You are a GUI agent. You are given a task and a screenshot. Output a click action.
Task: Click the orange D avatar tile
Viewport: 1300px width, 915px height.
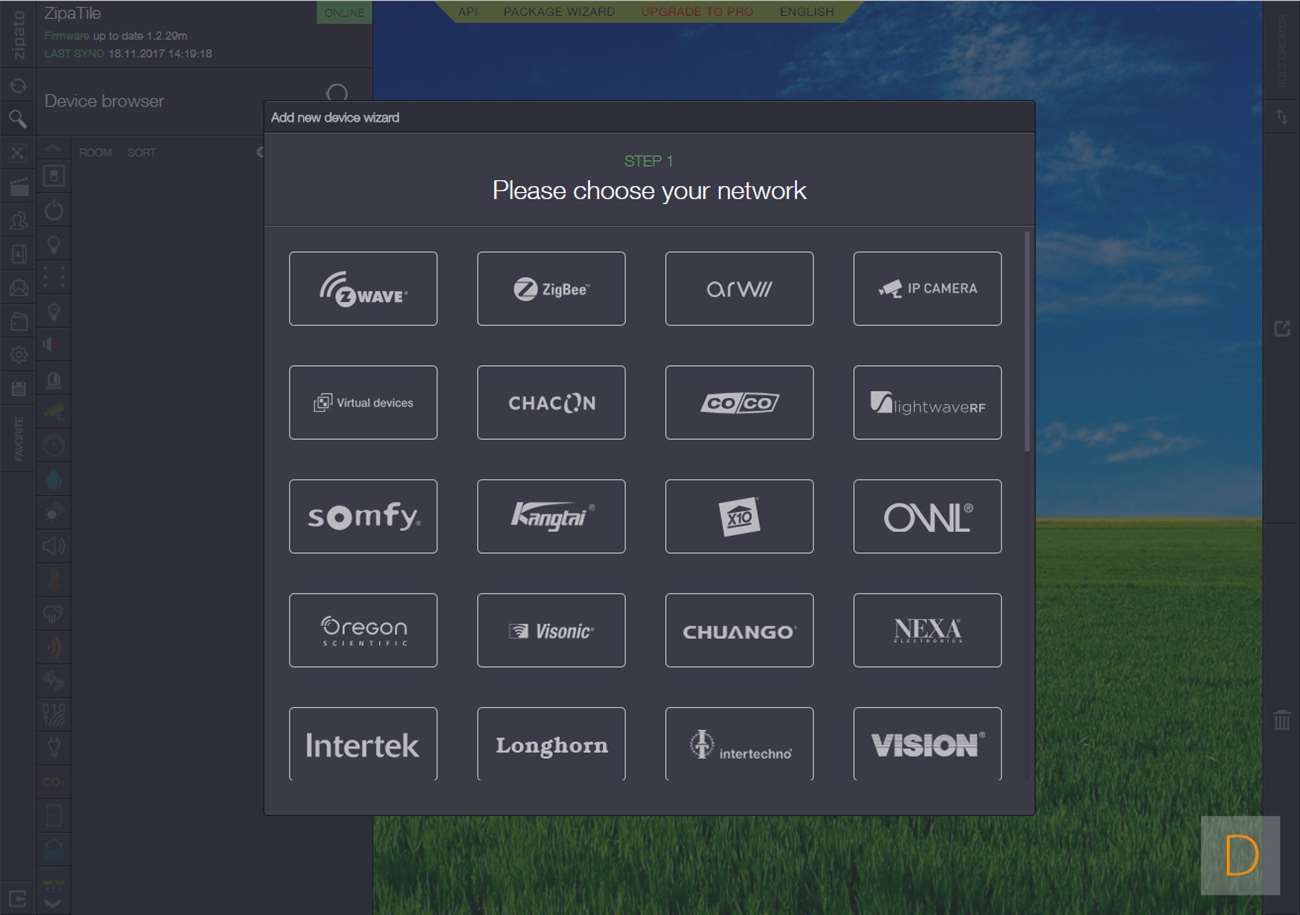coord(1240,856)
